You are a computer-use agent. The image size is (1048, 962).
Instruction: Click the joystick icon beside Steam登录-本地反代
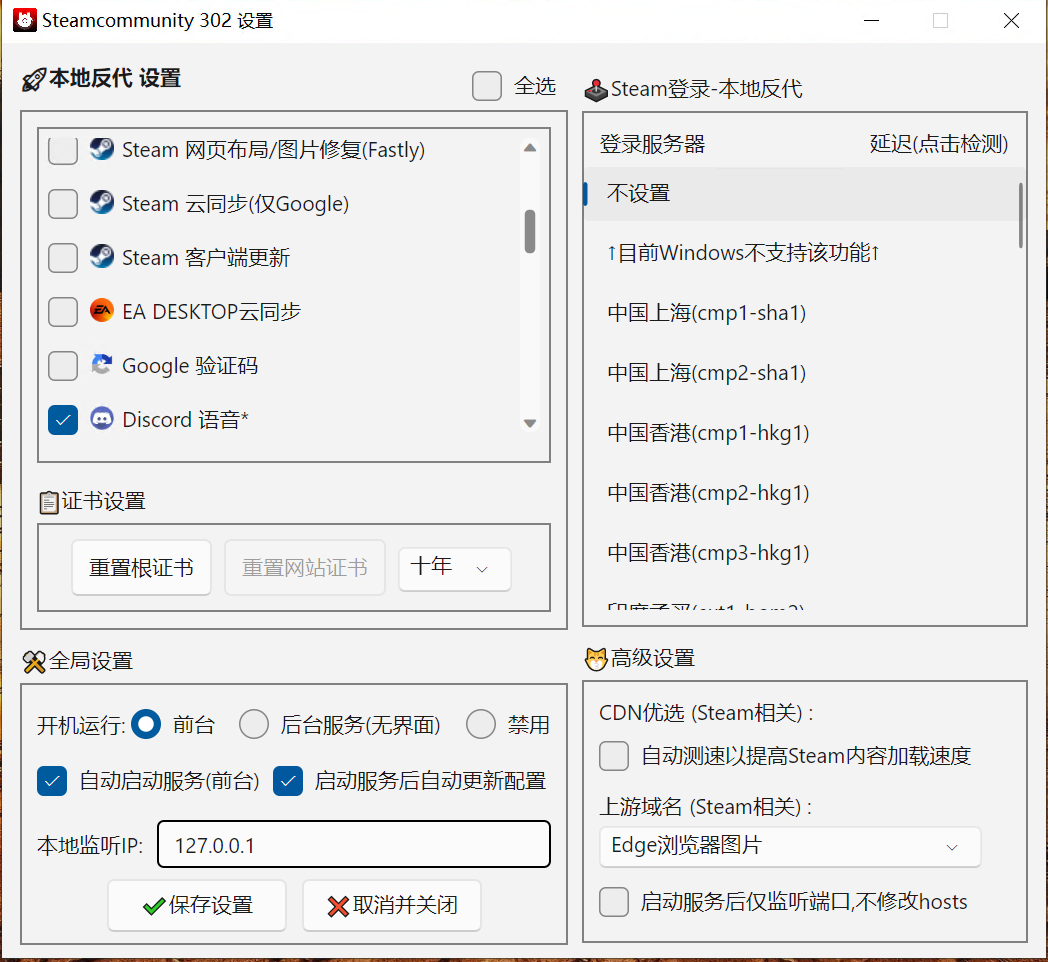coord(595,90)
